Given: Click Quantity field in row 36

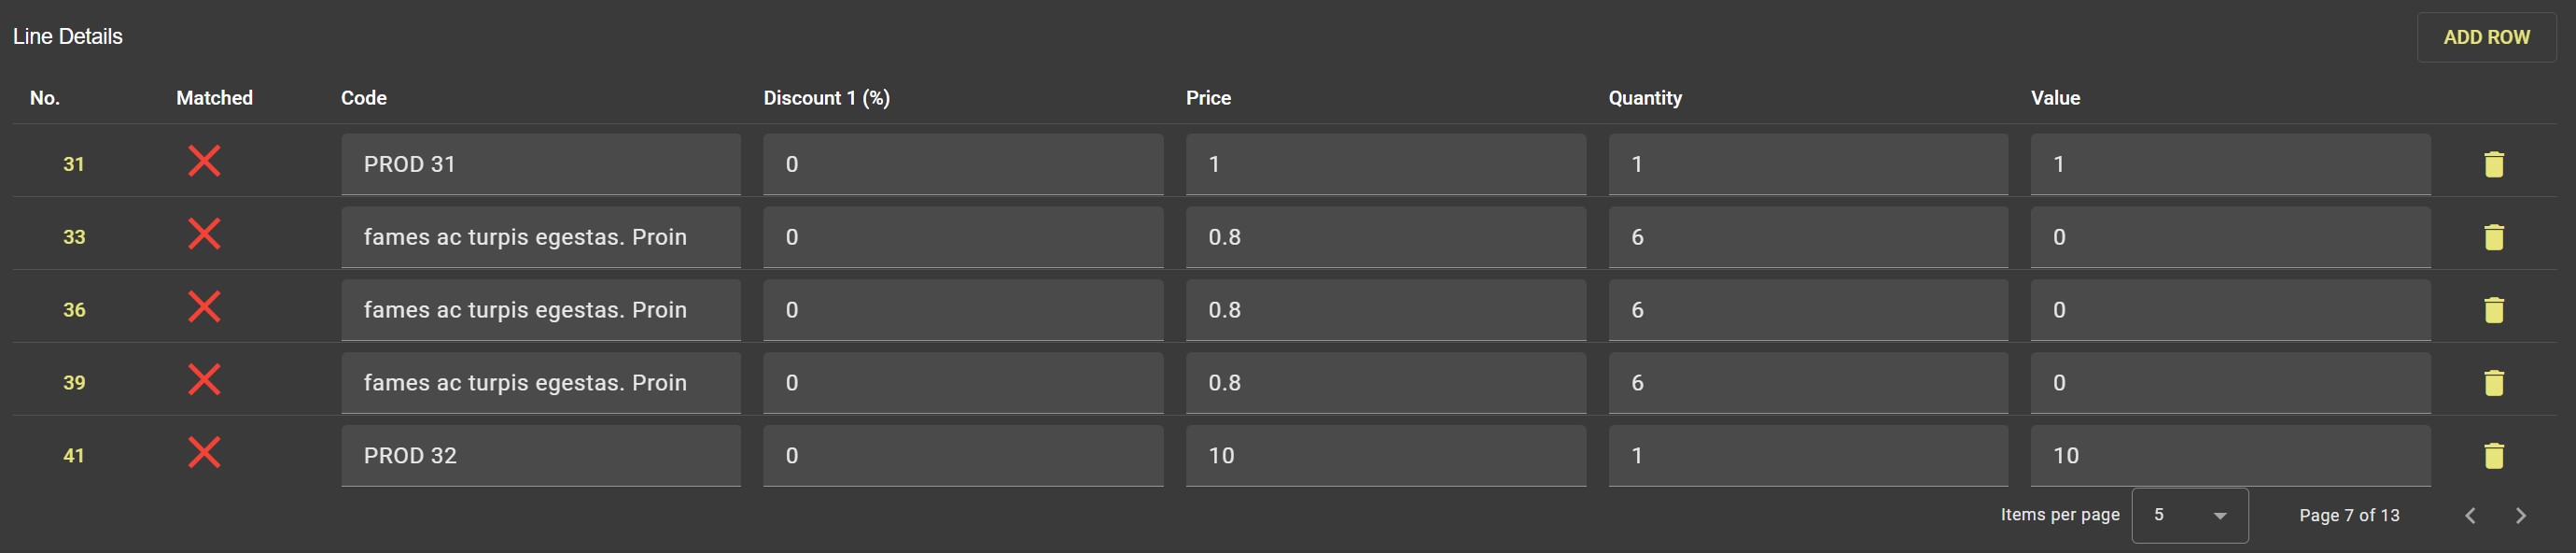Looking at the screenshot, I should point(1807,310).
